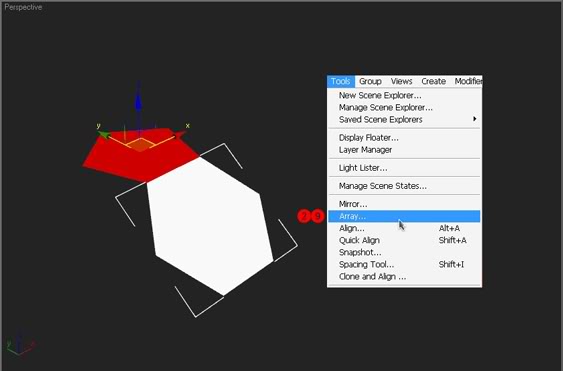This screenshot has width=563, height=371.
Task: Click the blue Z-axis gizmo arrow
Action: point(138,102)
